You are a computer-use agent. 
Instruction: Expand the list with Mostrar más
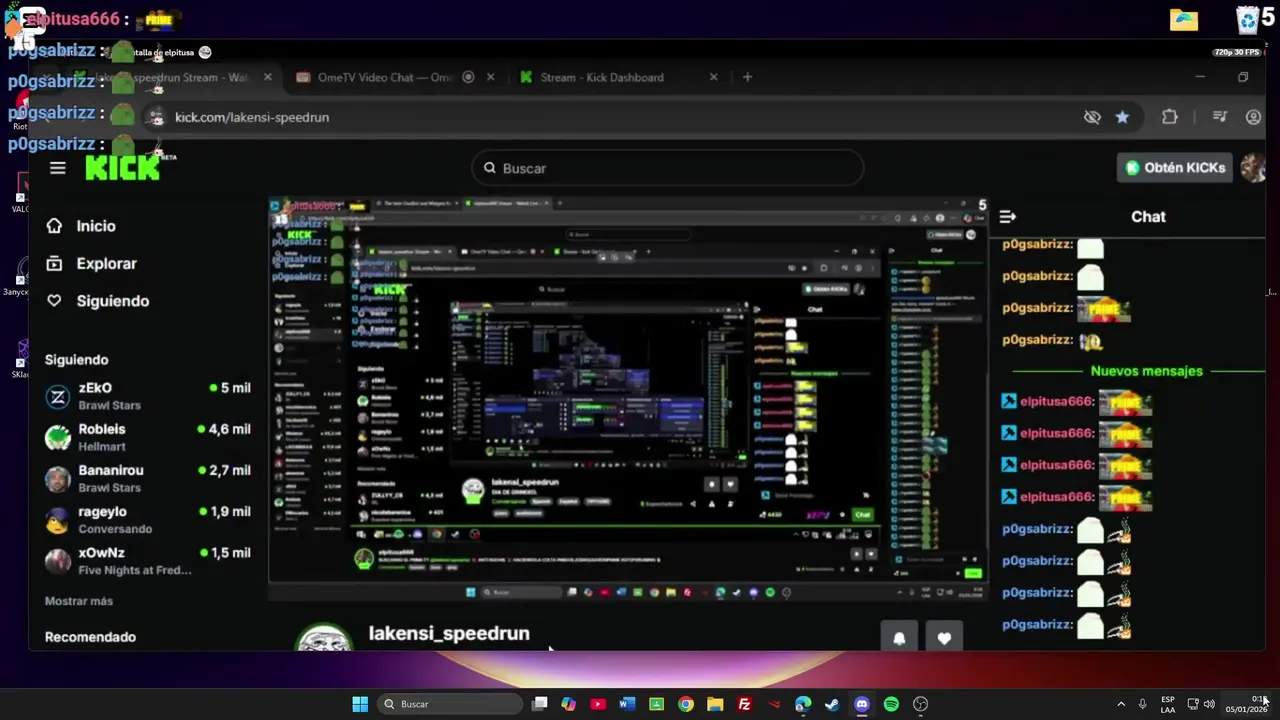[79, 601]
